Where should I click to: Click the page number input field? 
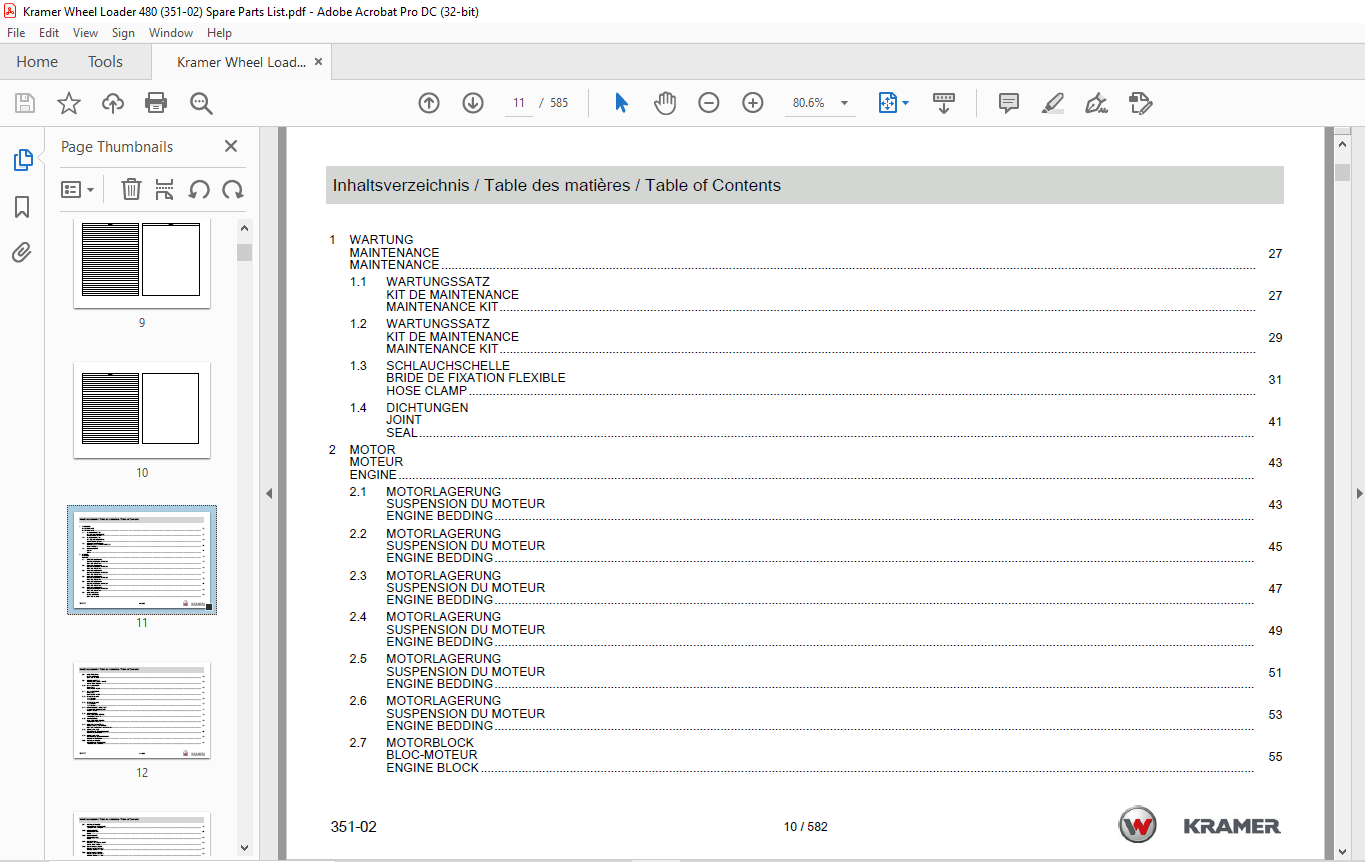(x=519, y=103)
